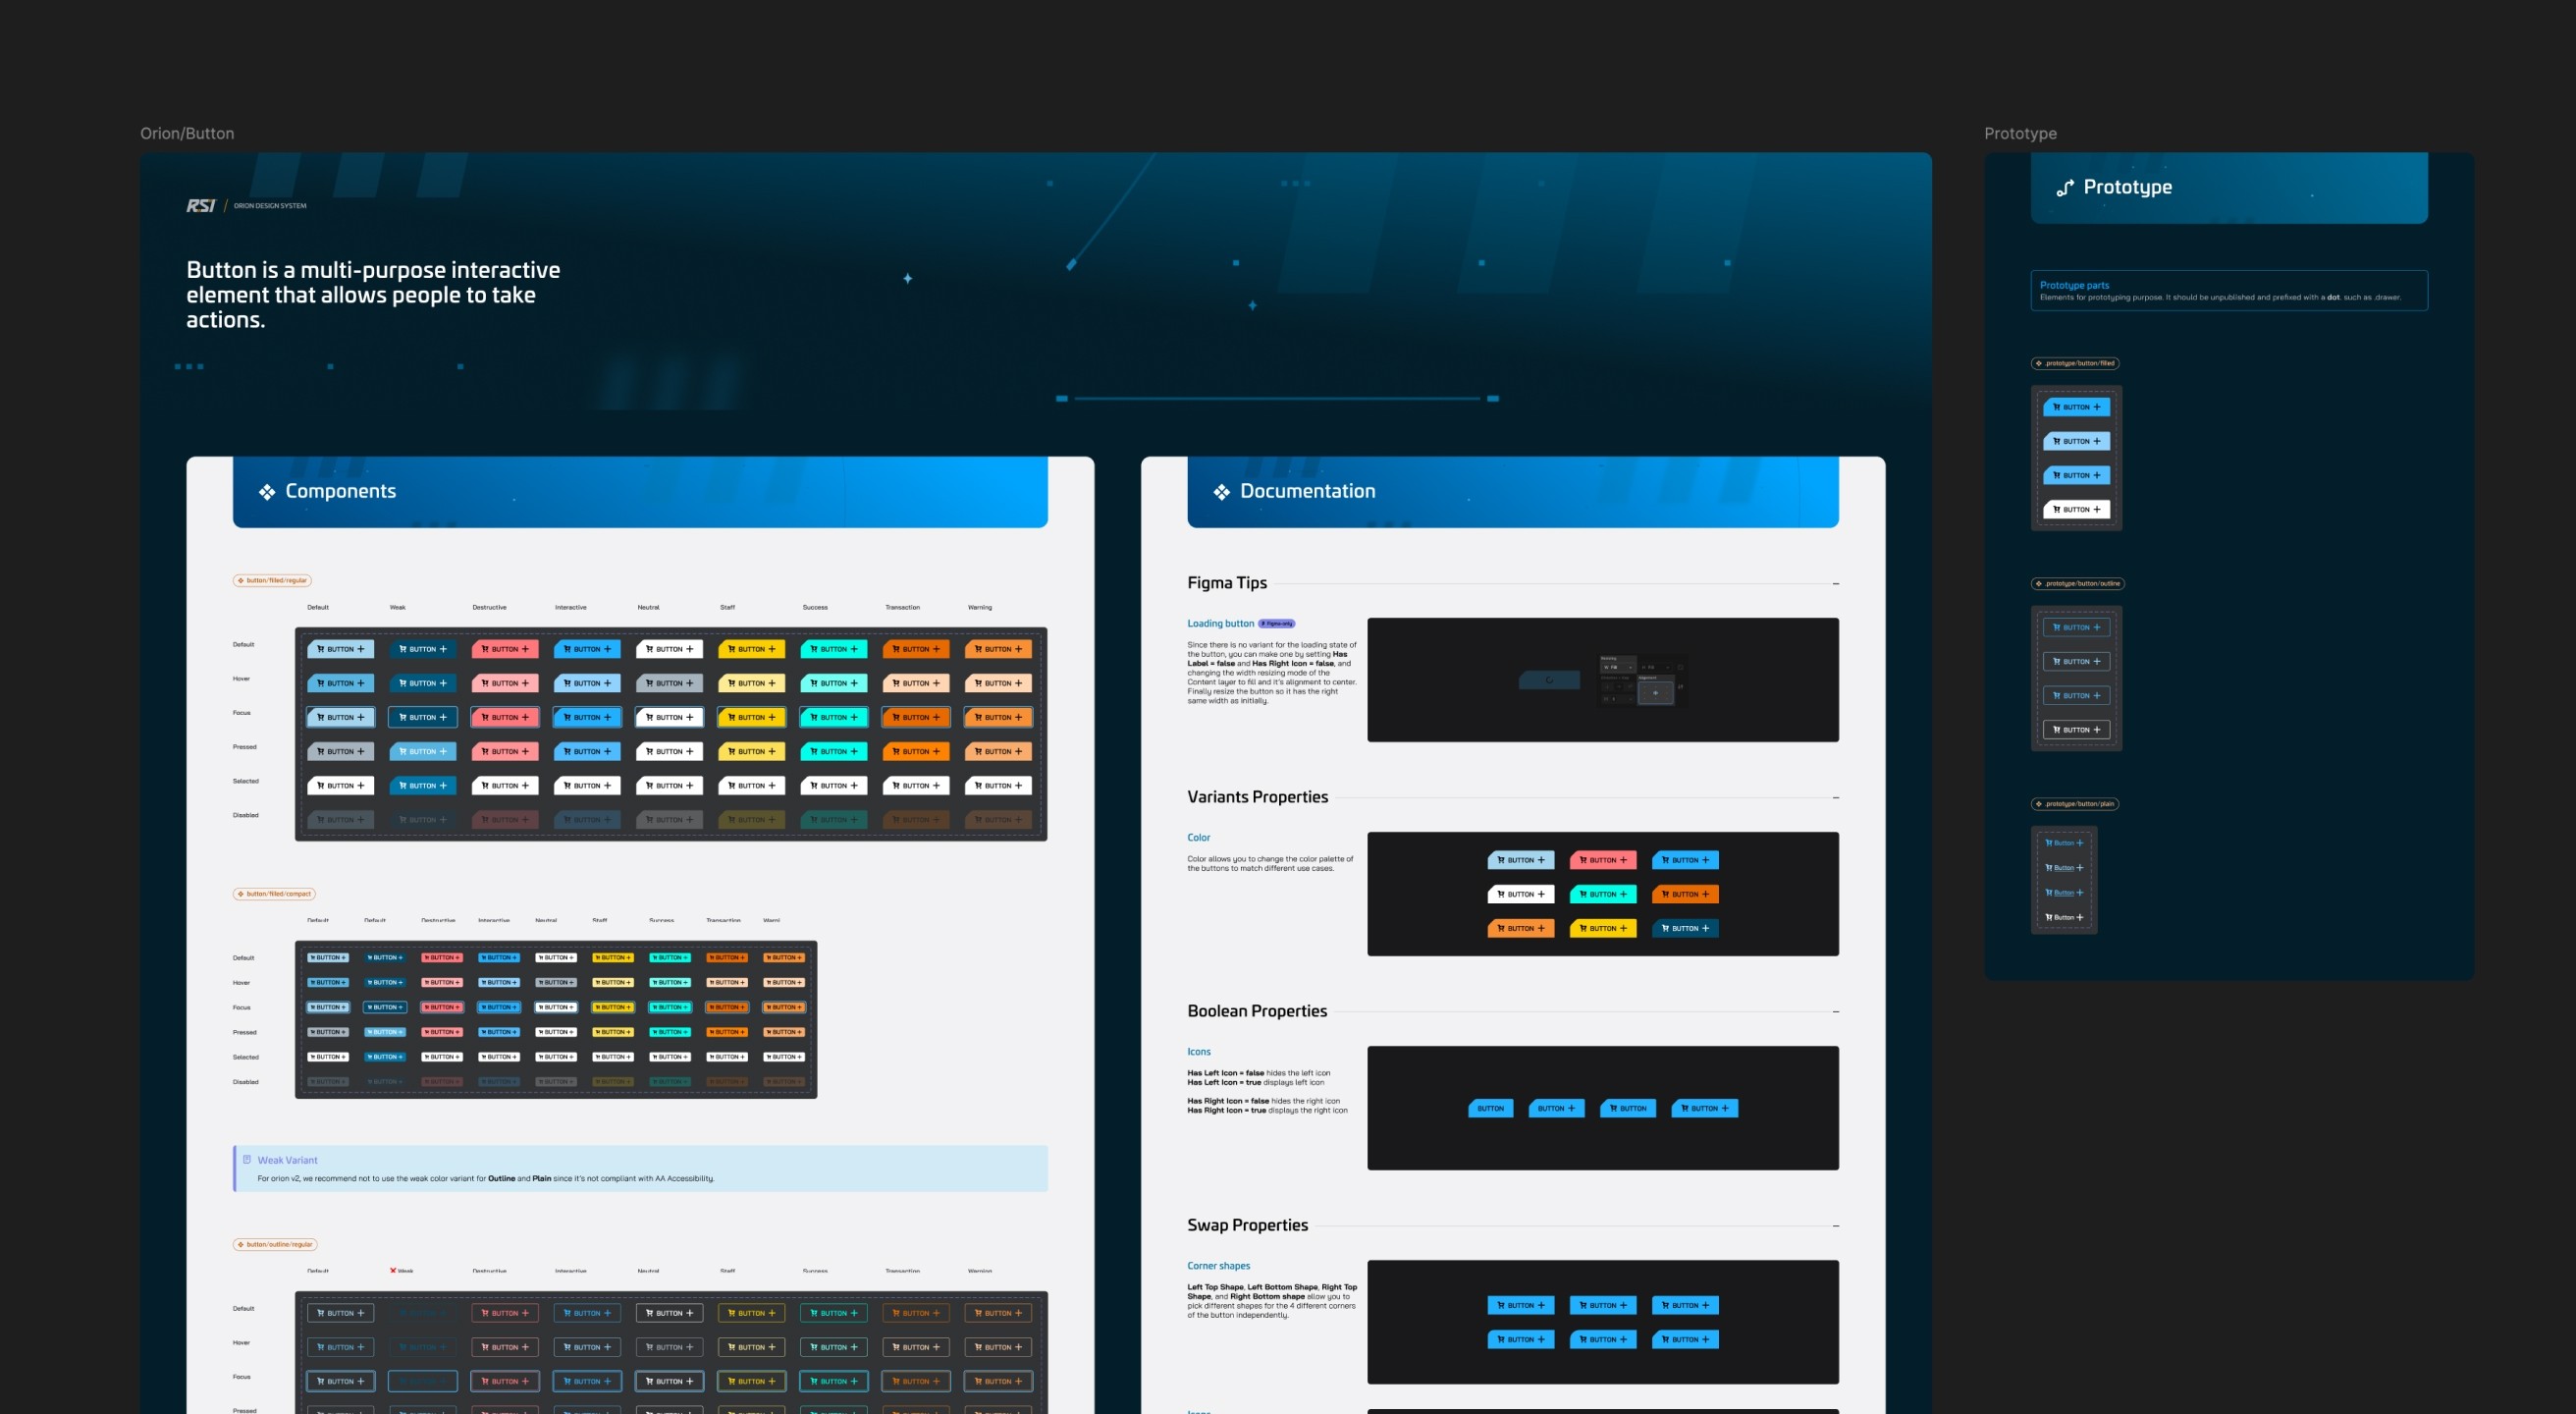
Task: Click the Figma-only badge beside Loading button
Action: click(x=1276, y=624)
